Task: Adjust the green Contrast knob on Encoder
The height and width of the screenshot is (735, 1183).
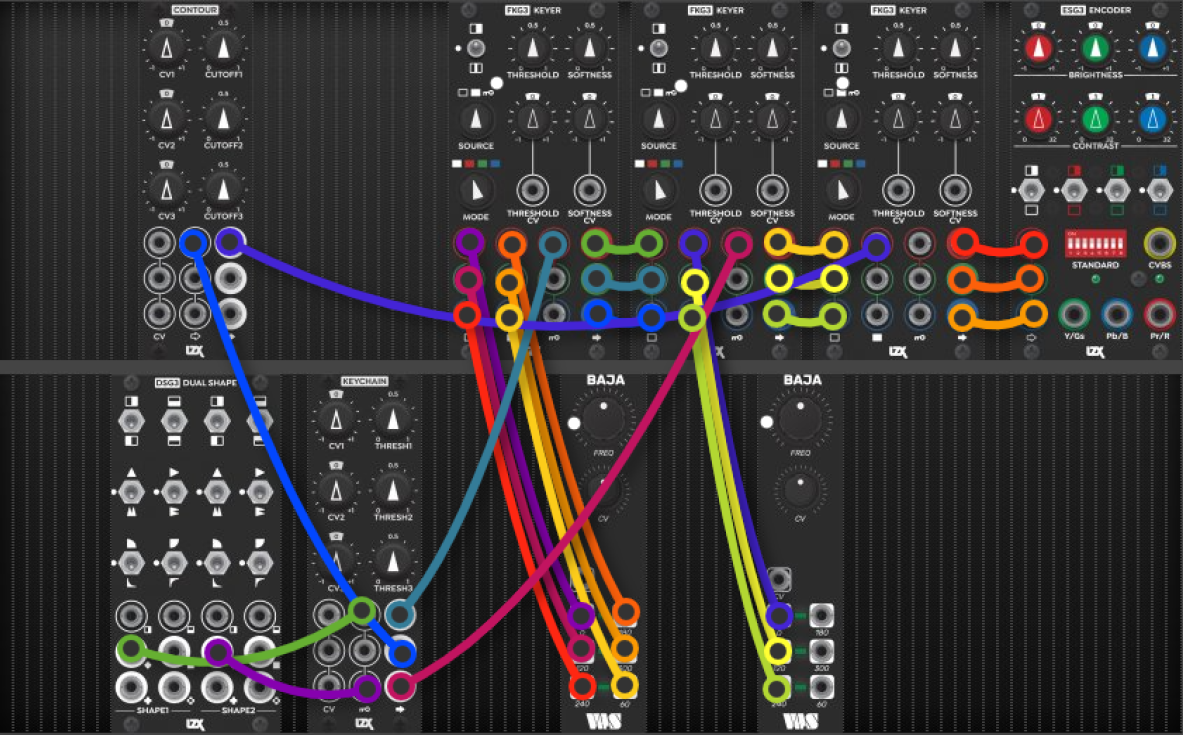Action: [x=1095, y=119]
